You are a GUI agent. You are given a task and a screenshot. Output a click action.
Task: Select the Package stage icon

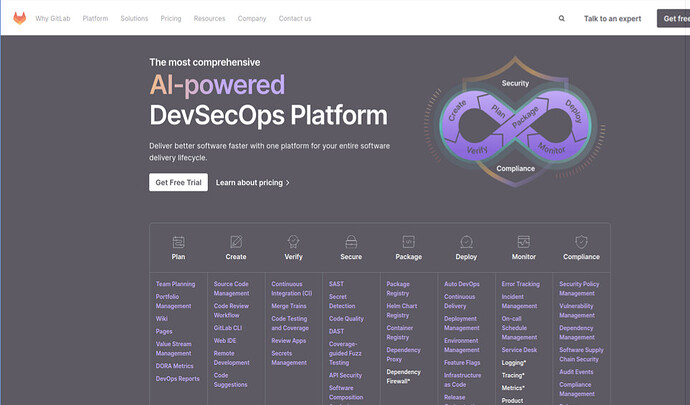(408, 242)
